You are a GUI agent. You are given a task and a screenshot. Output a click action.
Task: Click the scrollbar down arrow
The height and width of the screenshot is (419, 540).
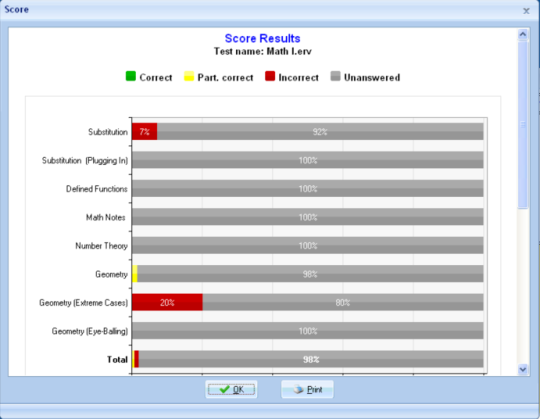pyautogui.click(x=522, y=369)
